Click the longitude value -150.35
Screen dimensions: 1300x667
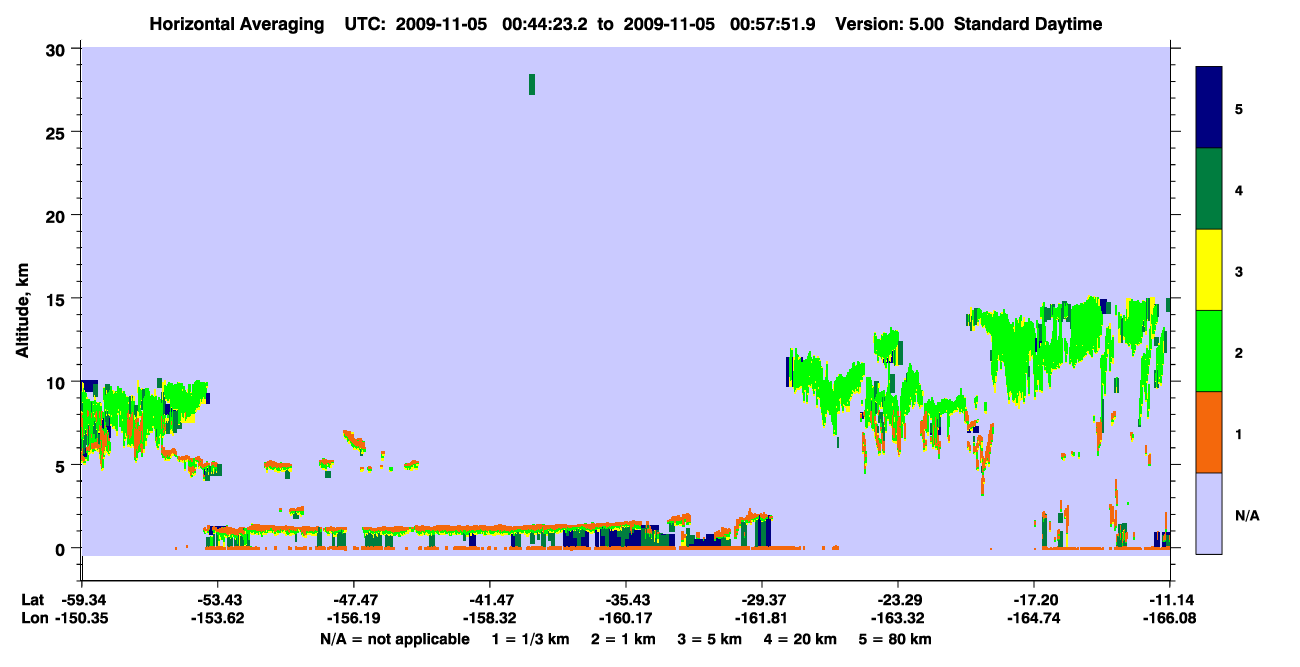coord(81,619)
